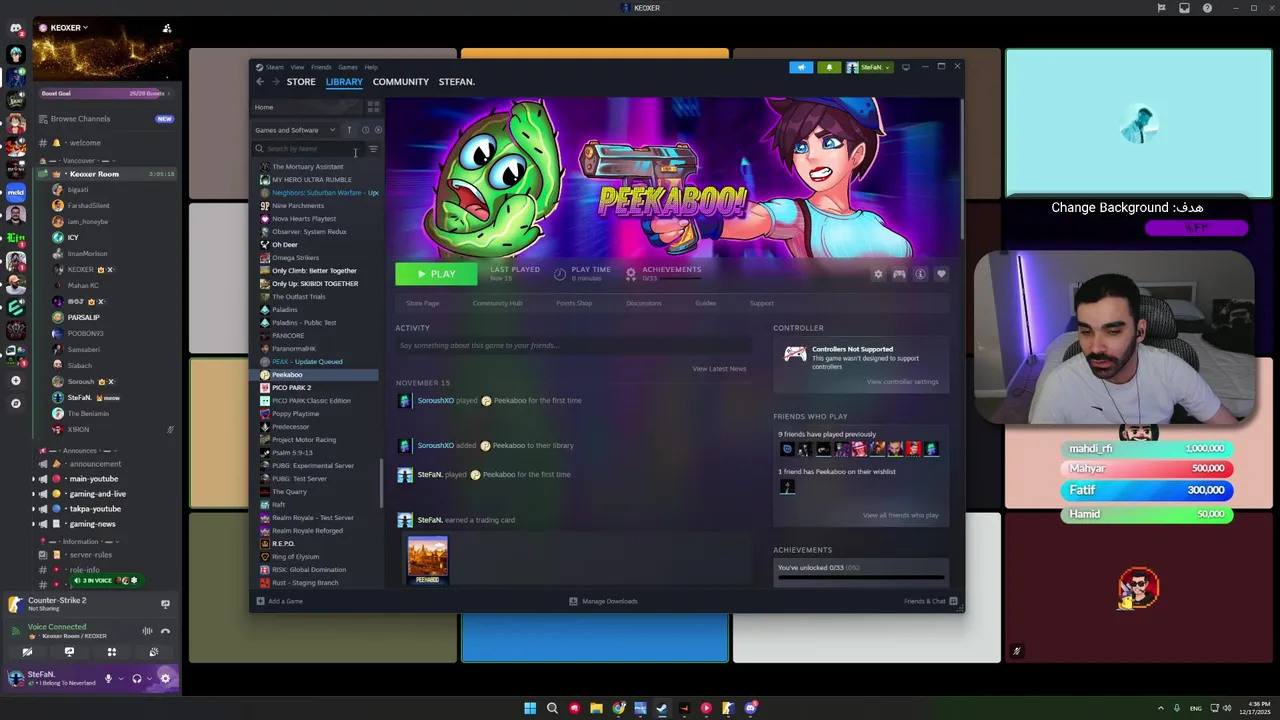Click the green PLAY button
Screen dimensions: 1280x720
pos(436,274)
